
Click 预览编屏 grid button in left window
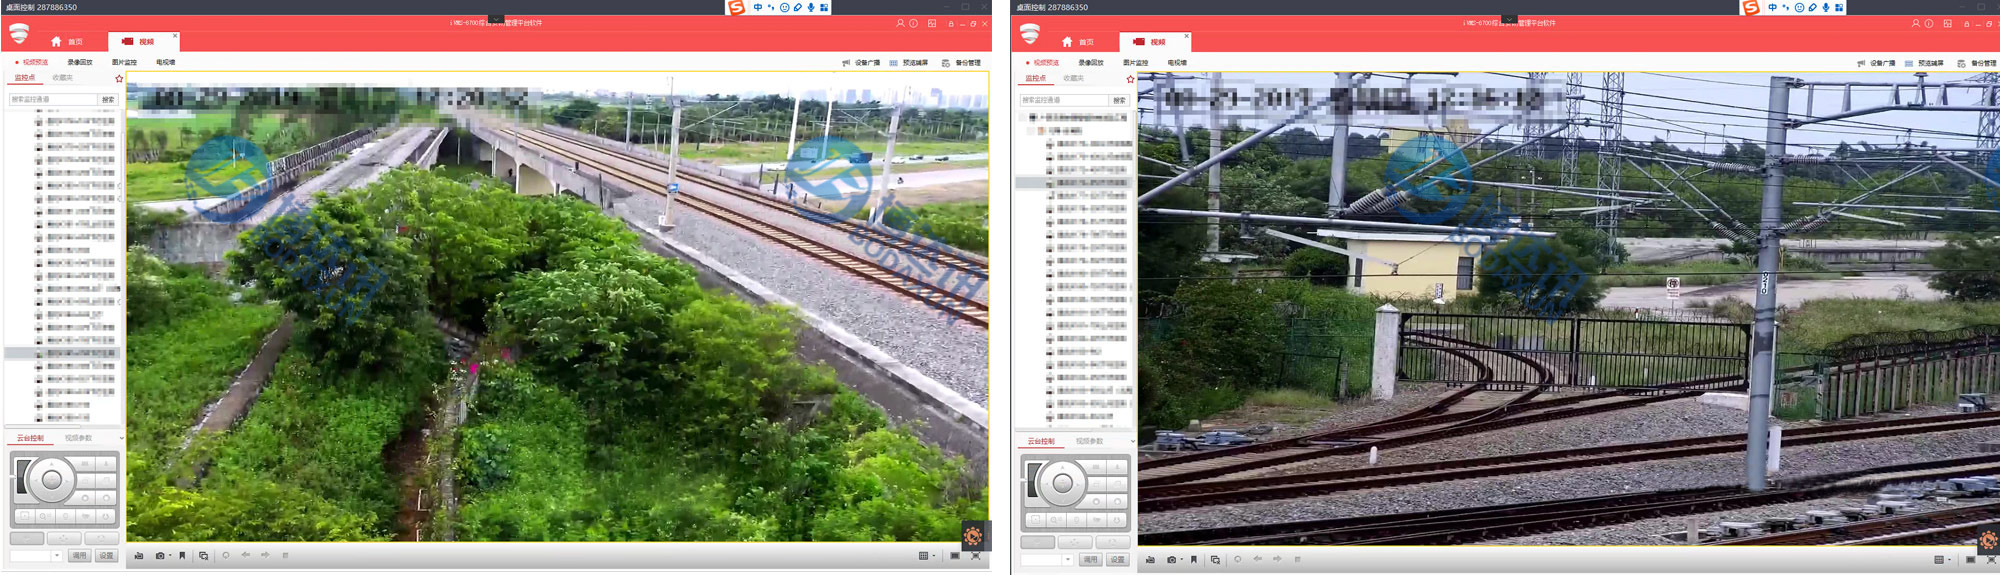point(909,63)
